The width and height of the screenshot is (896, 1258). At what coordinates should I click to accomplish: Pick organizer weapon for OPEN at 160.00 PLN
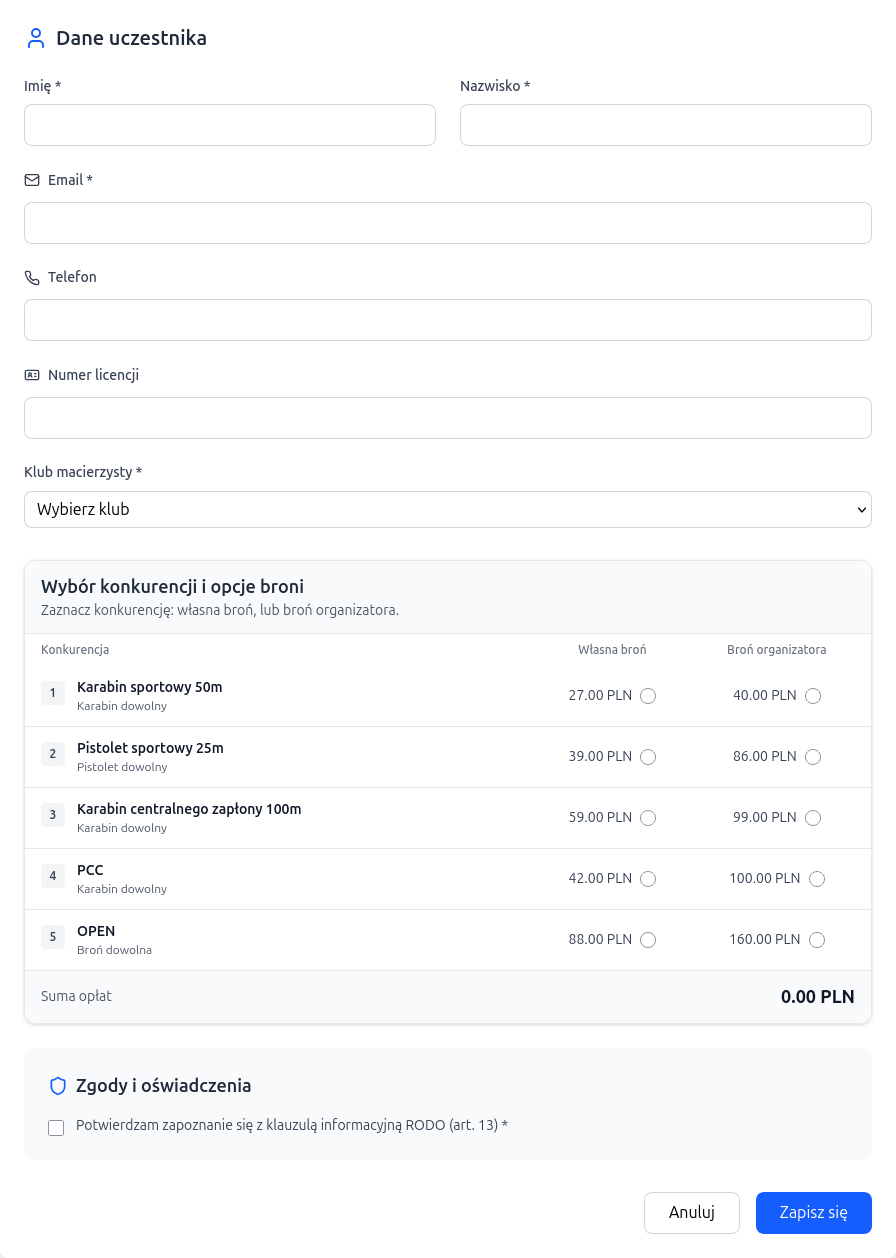point(817,940)
